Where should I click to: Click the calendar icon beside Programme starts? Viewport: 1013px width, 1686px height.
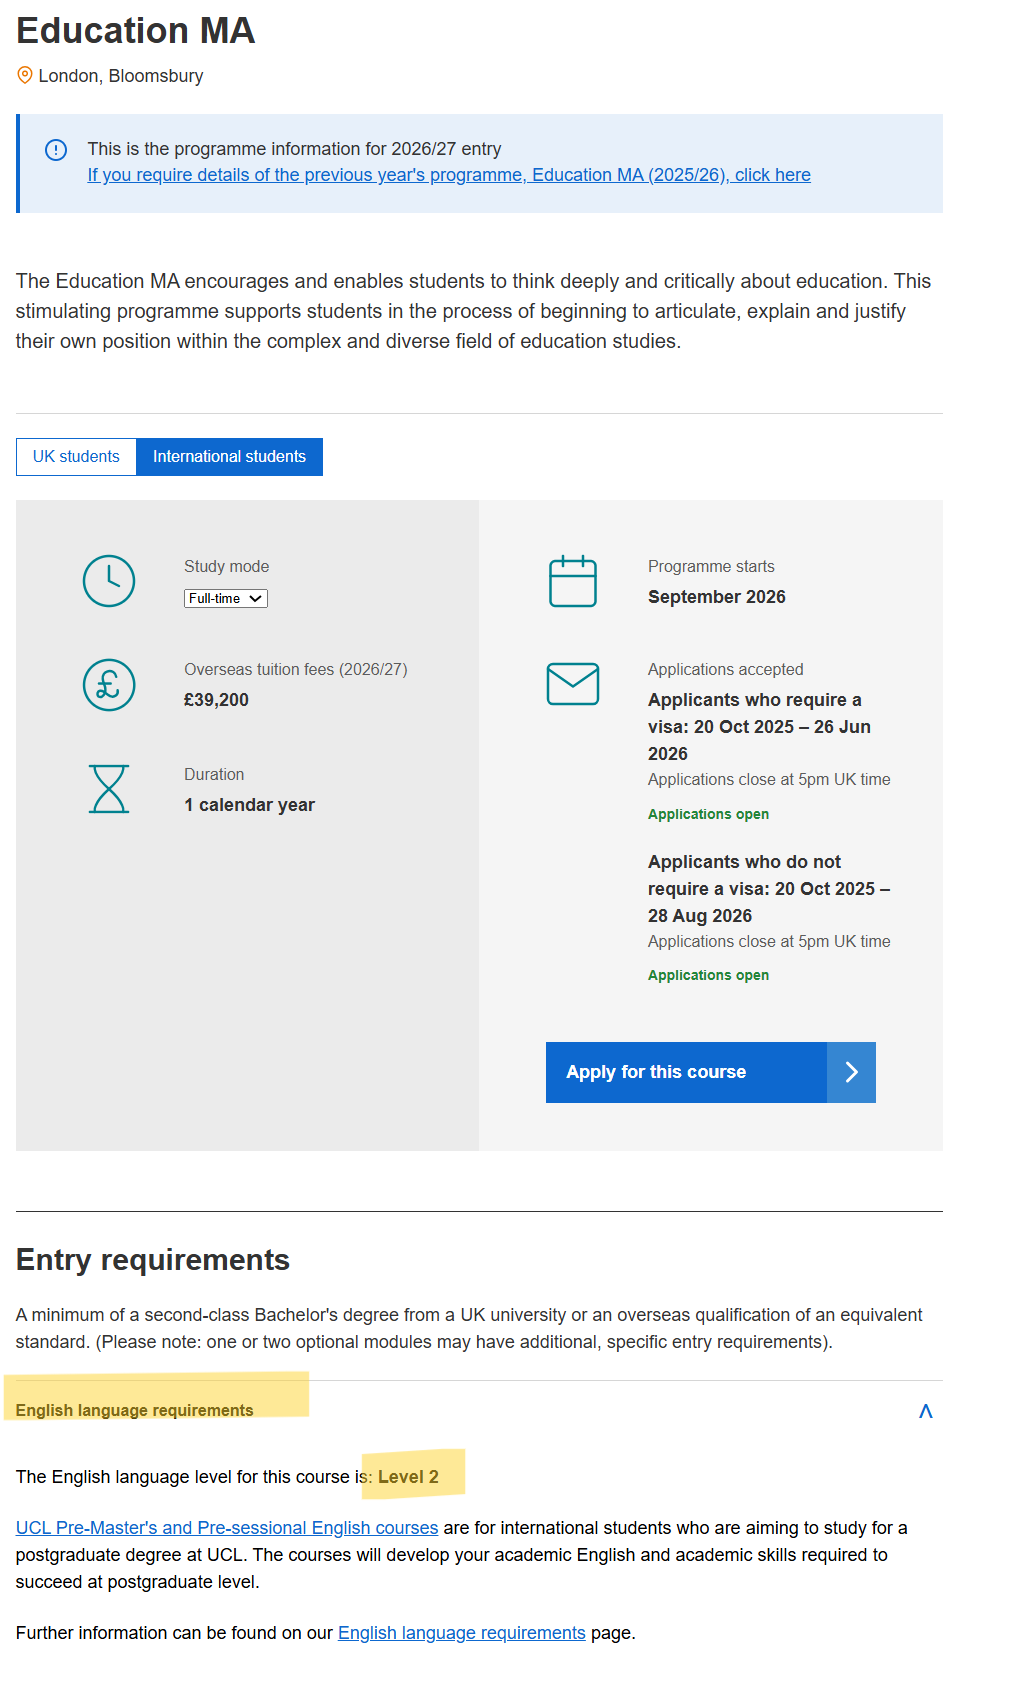pyautogui.click(x=573, y=581)
